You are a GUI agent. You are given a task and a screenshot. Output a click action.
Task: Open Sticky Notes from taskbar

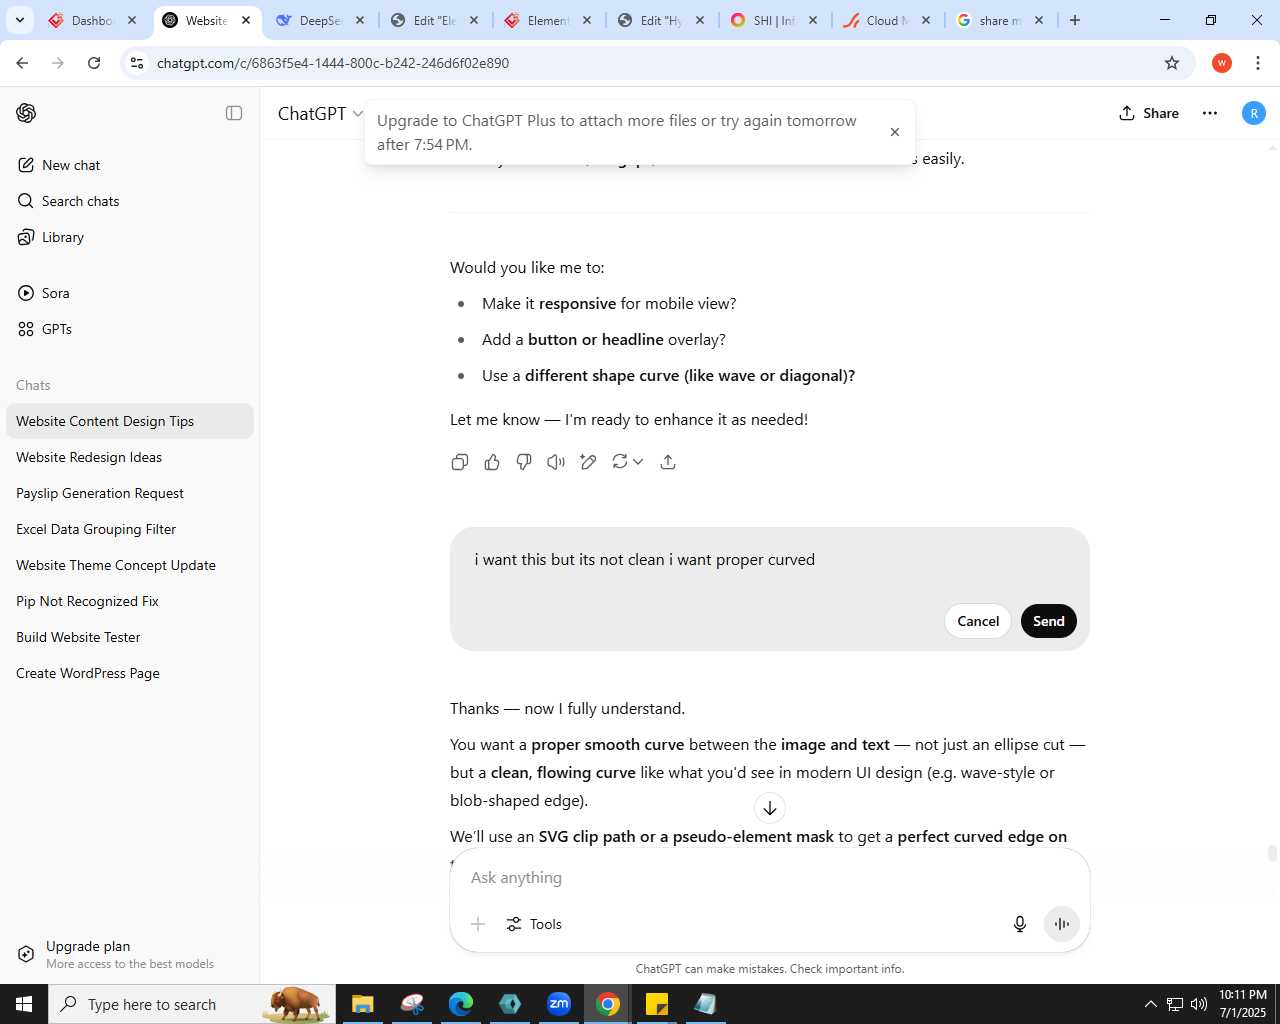pyautogui.click(x=657, y=1004)
